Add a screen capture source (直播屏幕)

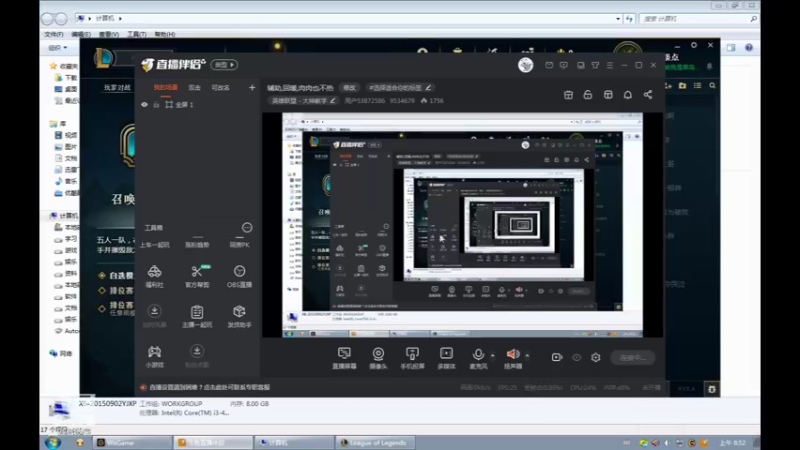click(344, 358)
